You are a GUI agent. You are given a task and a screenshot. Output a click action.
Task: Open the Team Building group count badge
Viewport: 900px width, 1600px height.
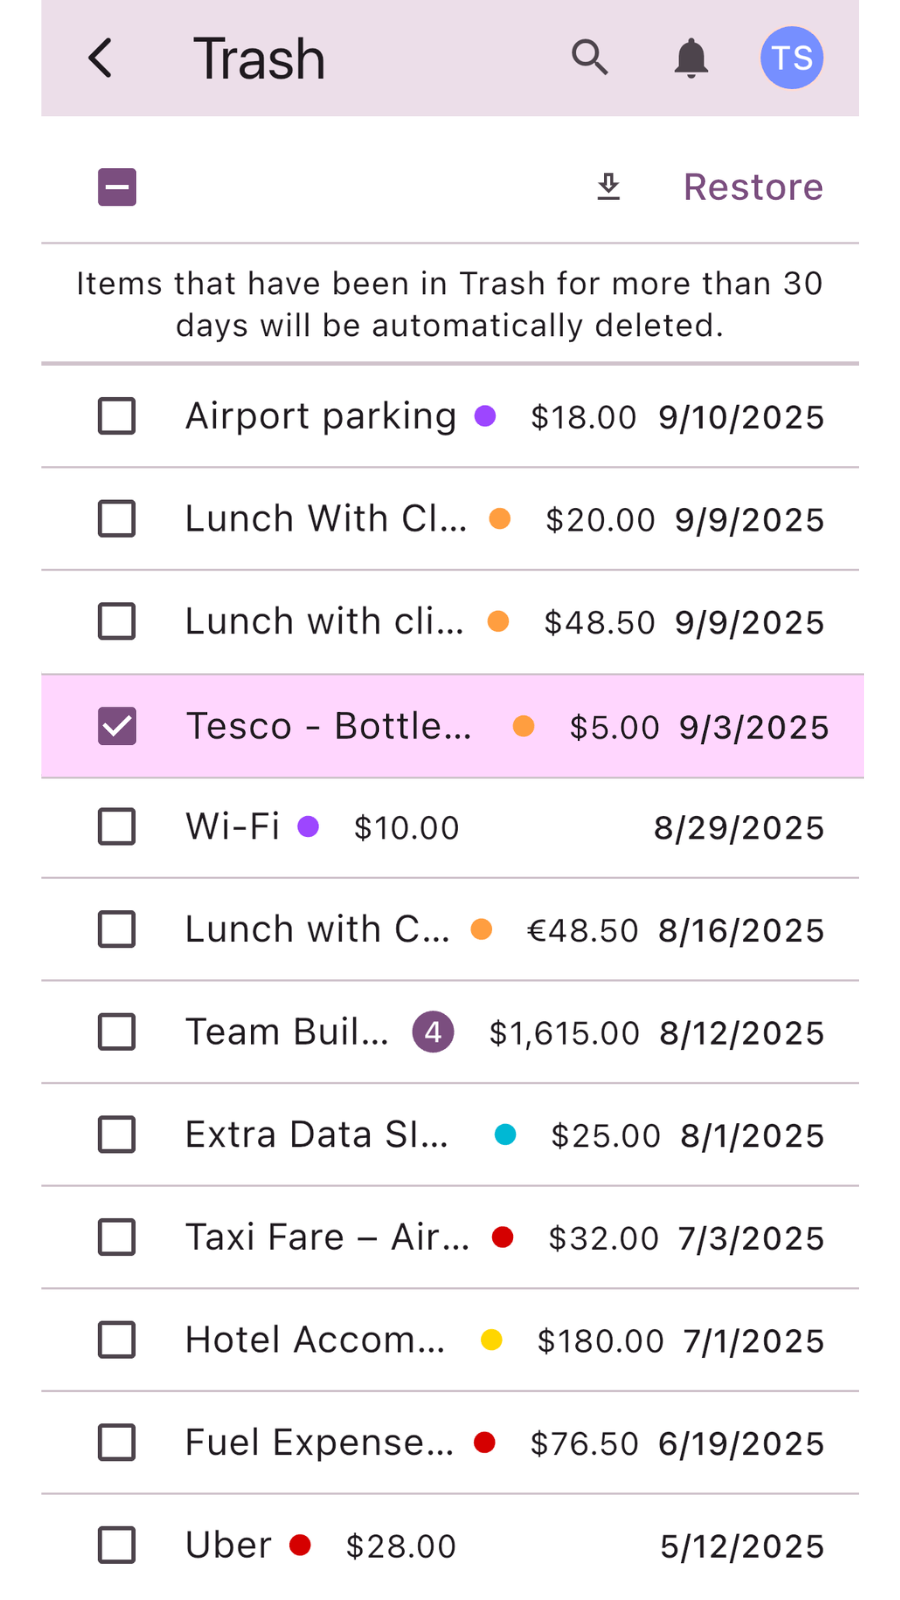point(433,1032)
